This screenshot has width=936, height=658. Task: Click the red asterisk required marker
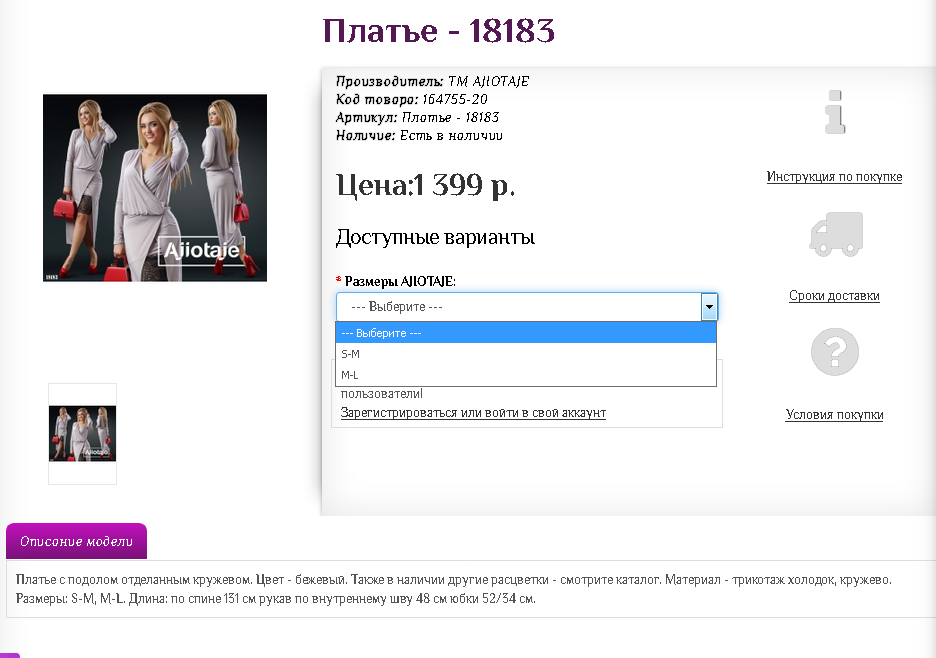338,281
